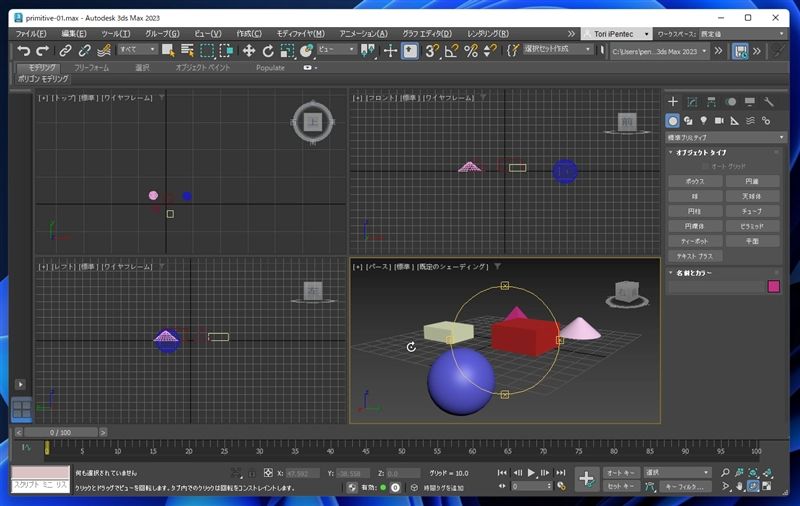The image size is (800, 506).
Task: Switch to the オブジェクト ペイント ribbon tab
Action: pyautogui.click(x=203, y=67)
